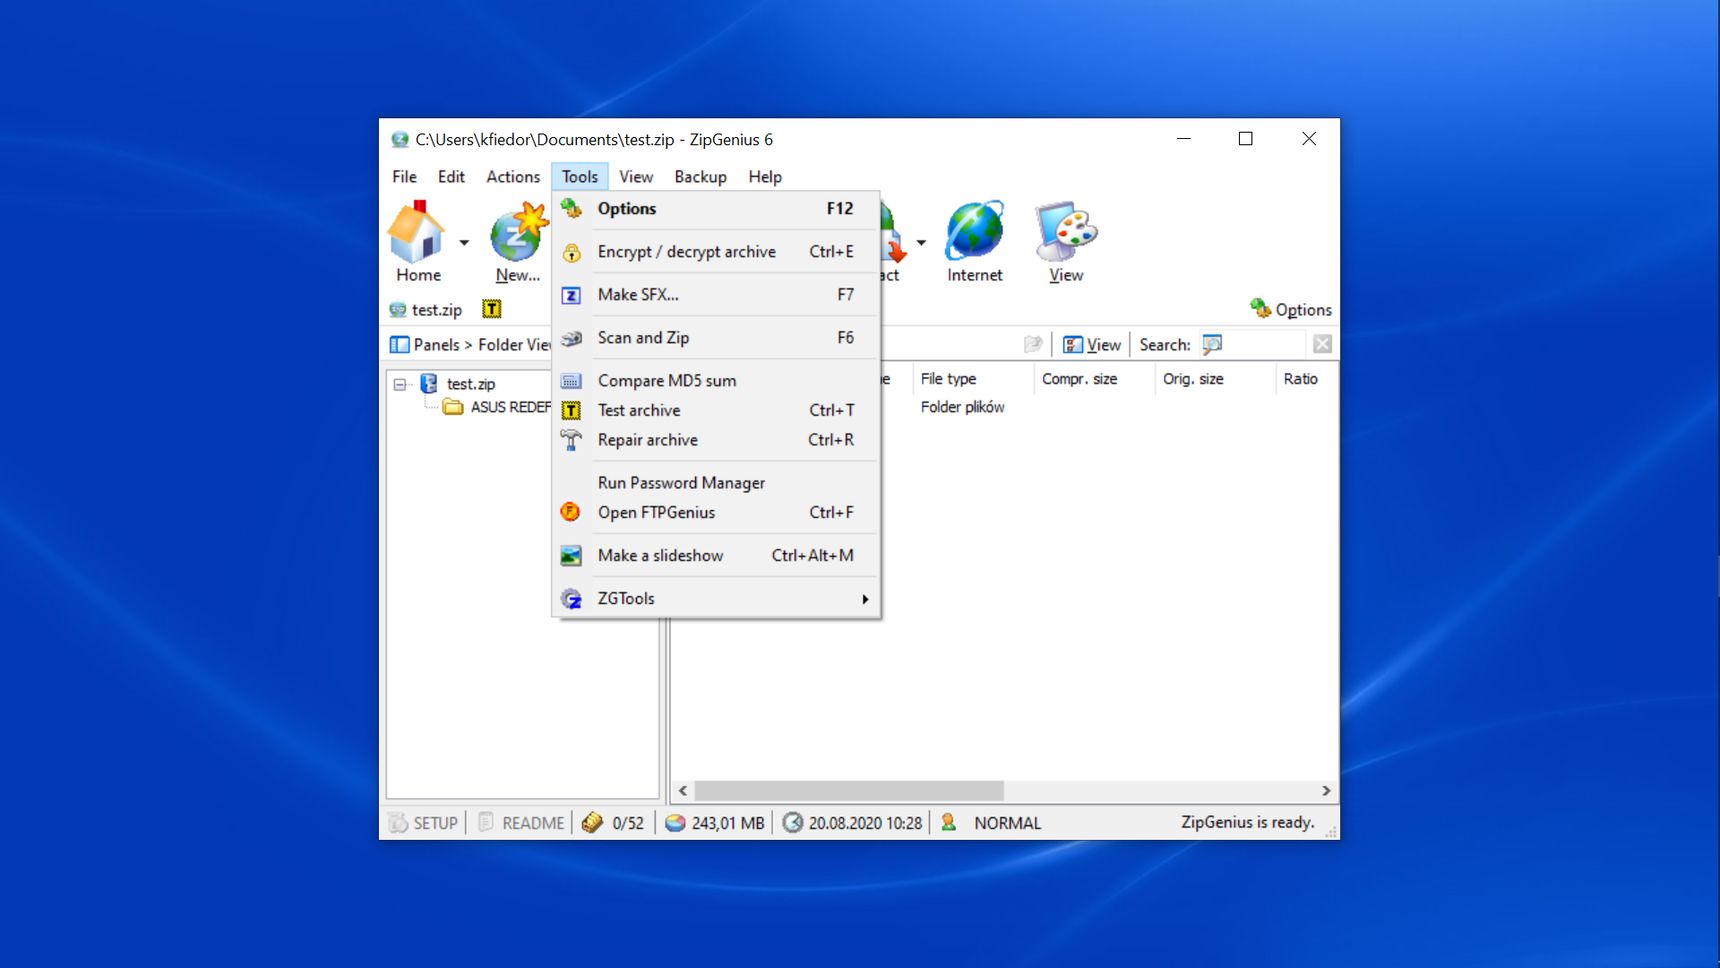The width and height of the screenshot is (1720, 968).
Task: Open the Edit menu
Action: click(451, 177)
